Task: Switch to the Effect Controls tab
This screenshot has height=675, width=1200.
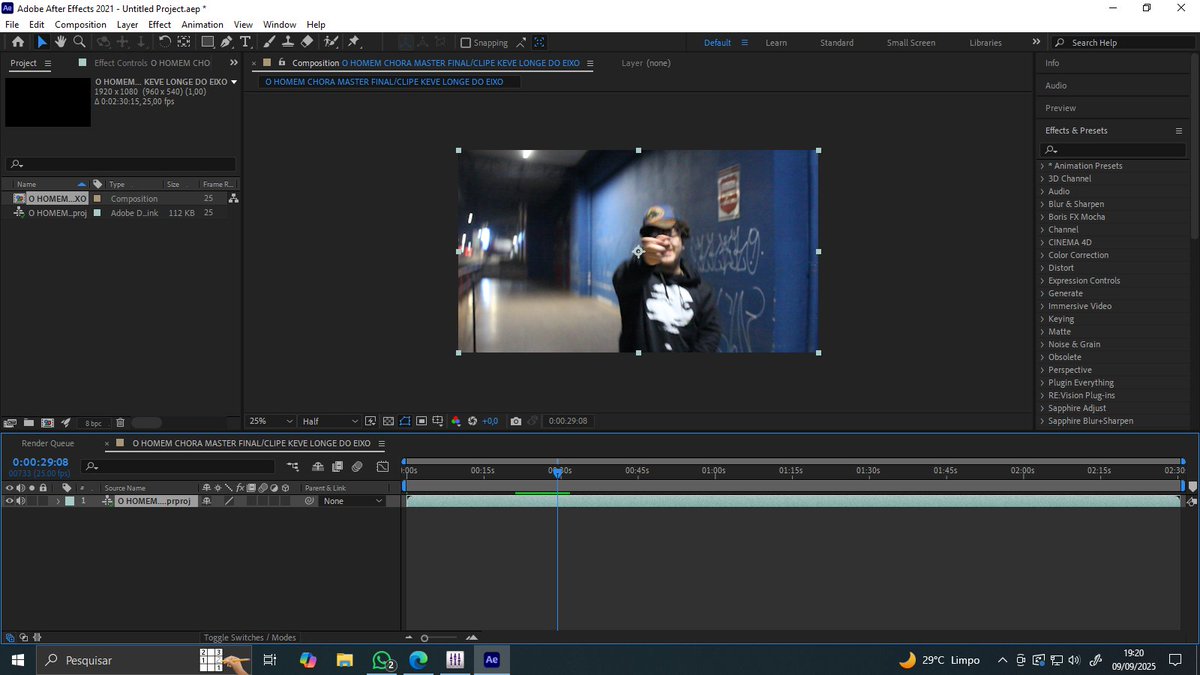Action: coord(152,63)
